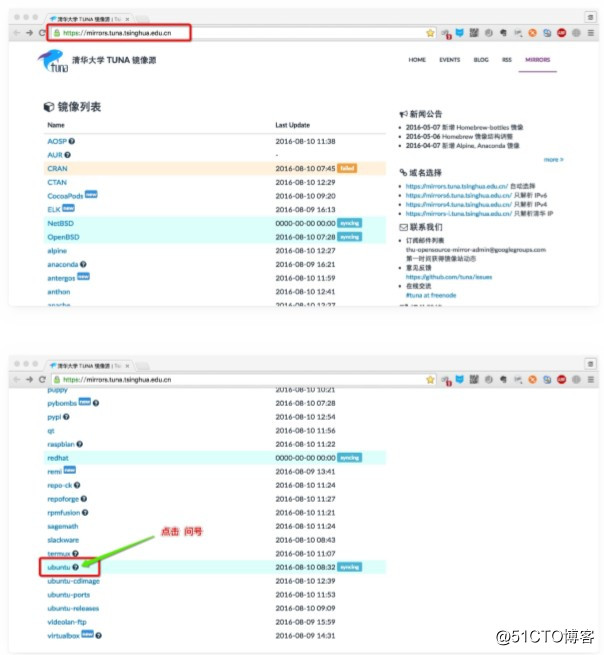Click the back arrow in the bottom browser window
This screenshot has height=655, width=604.
17,379
